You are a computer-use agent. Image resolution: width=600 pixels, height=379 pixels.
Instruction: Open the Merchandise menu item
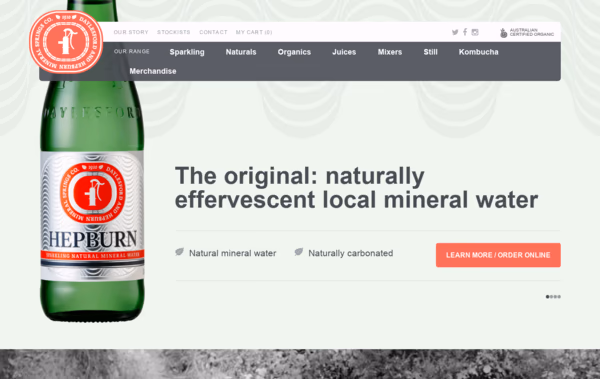(x=153, y=71)
